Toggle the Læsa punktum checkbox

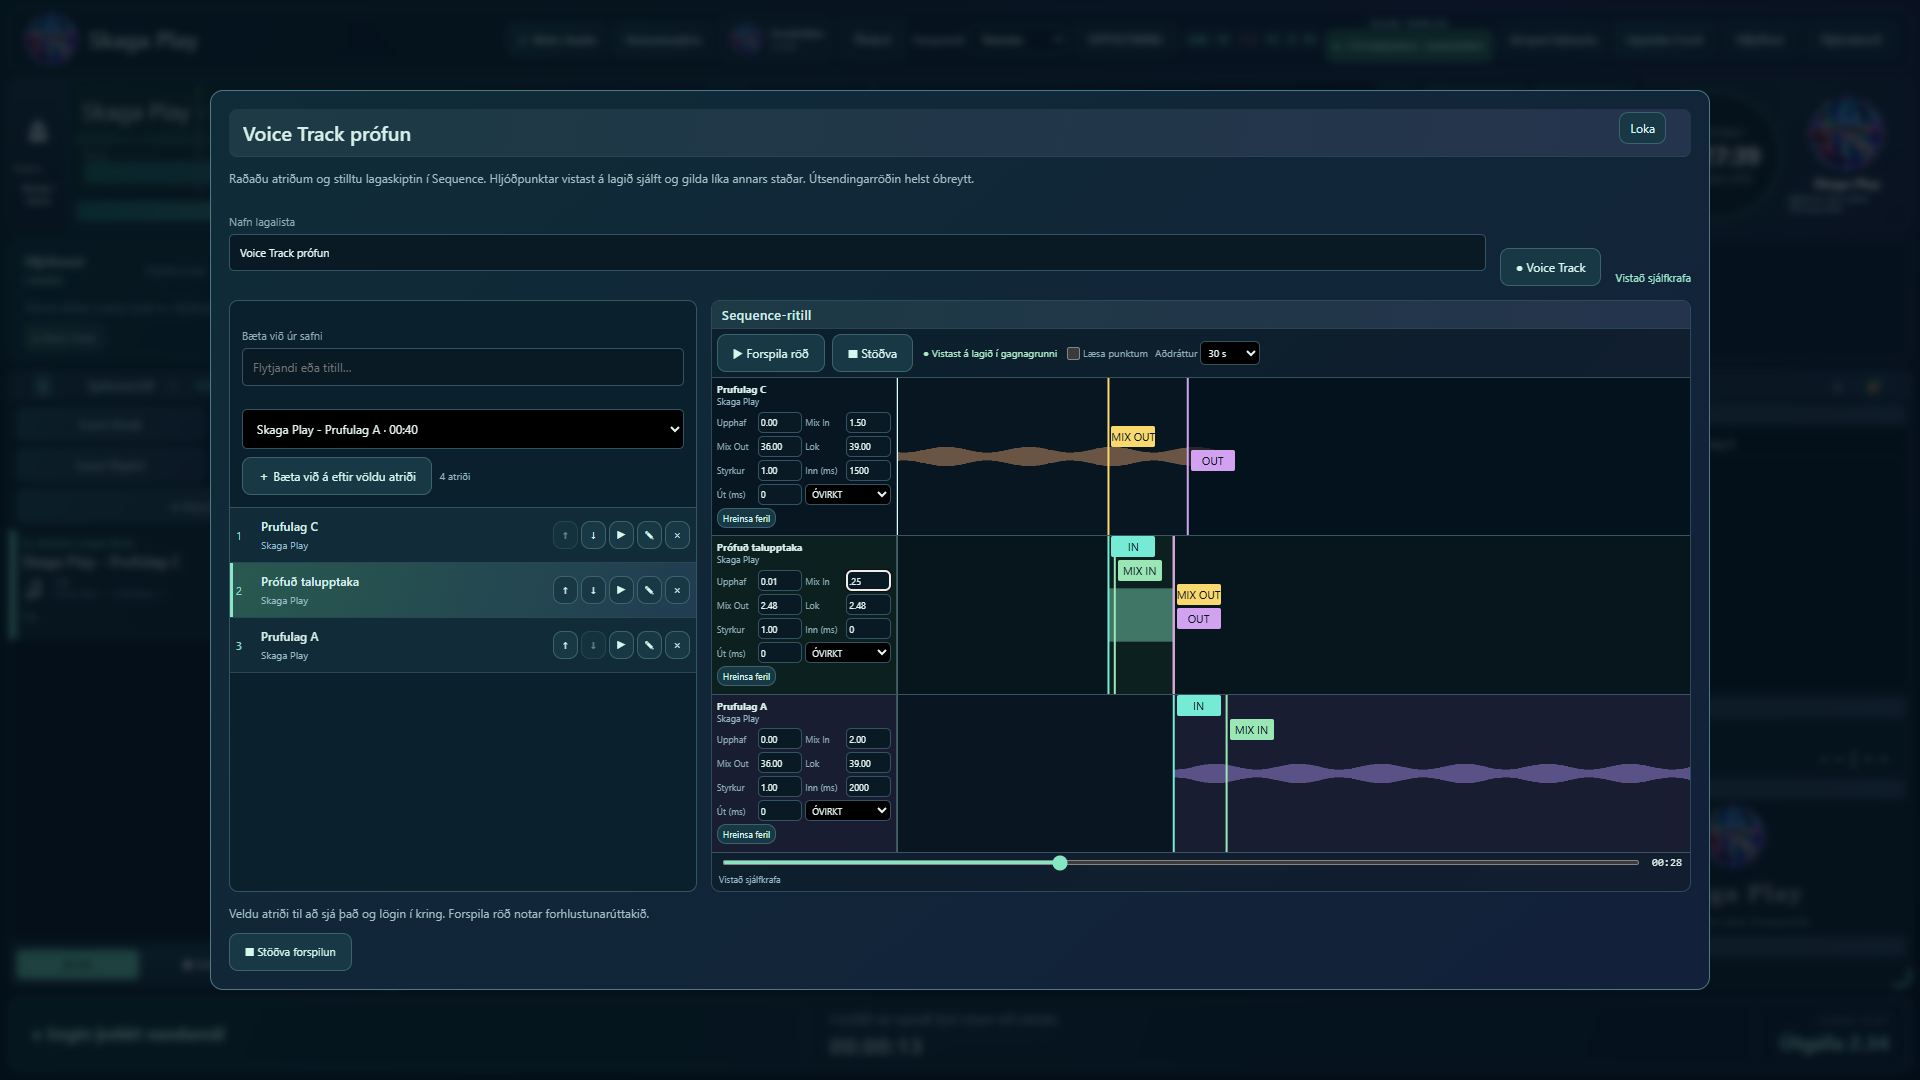1073,353
